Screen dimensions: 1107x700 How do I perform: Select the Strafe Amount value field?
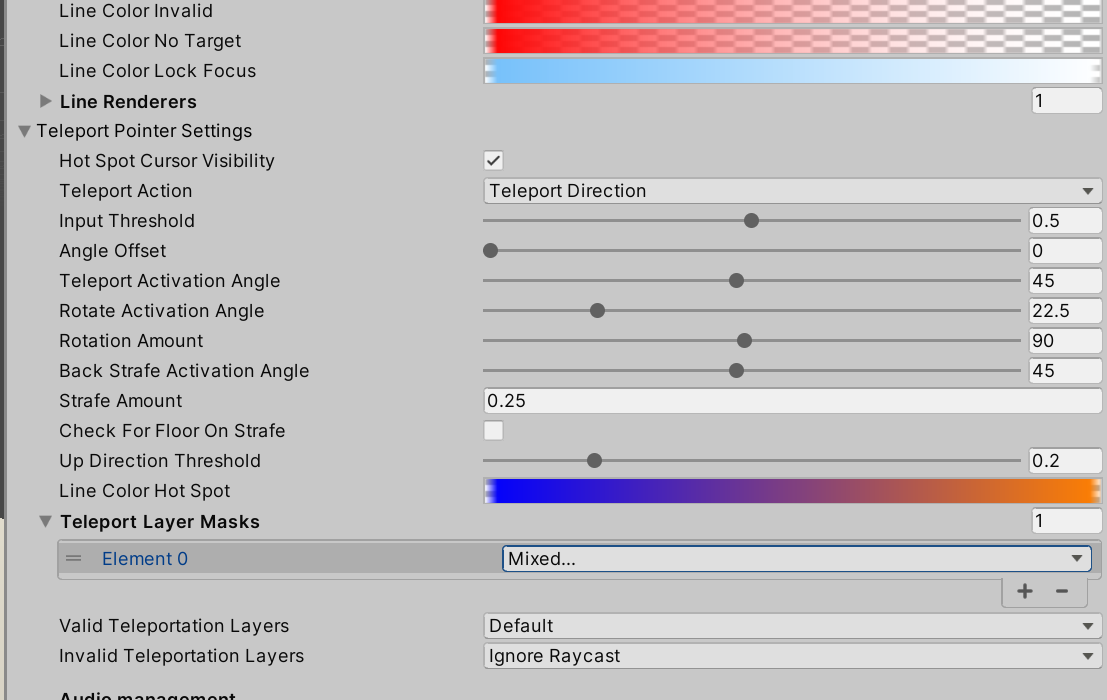coord(790,400)
